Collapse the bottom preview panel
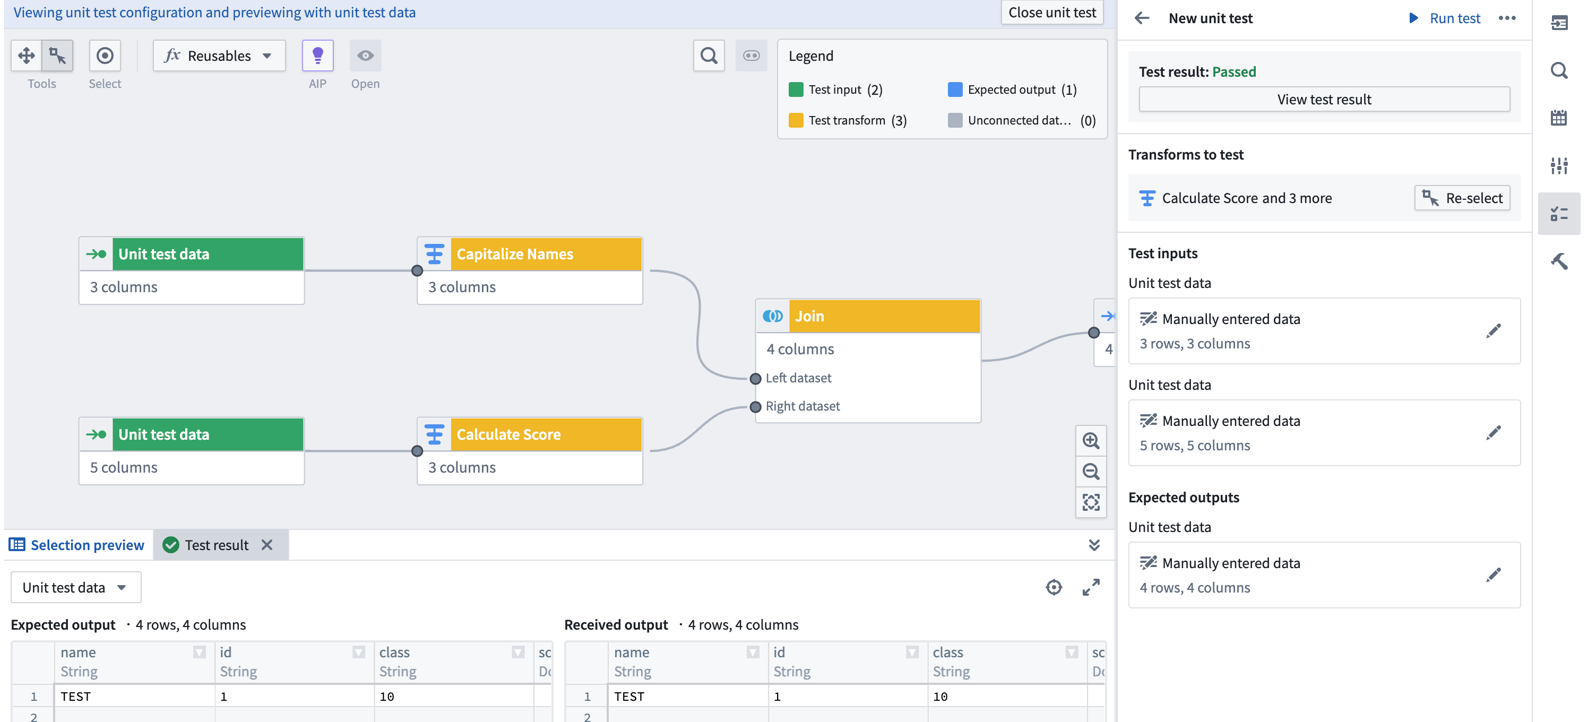 click(1094, 545)
